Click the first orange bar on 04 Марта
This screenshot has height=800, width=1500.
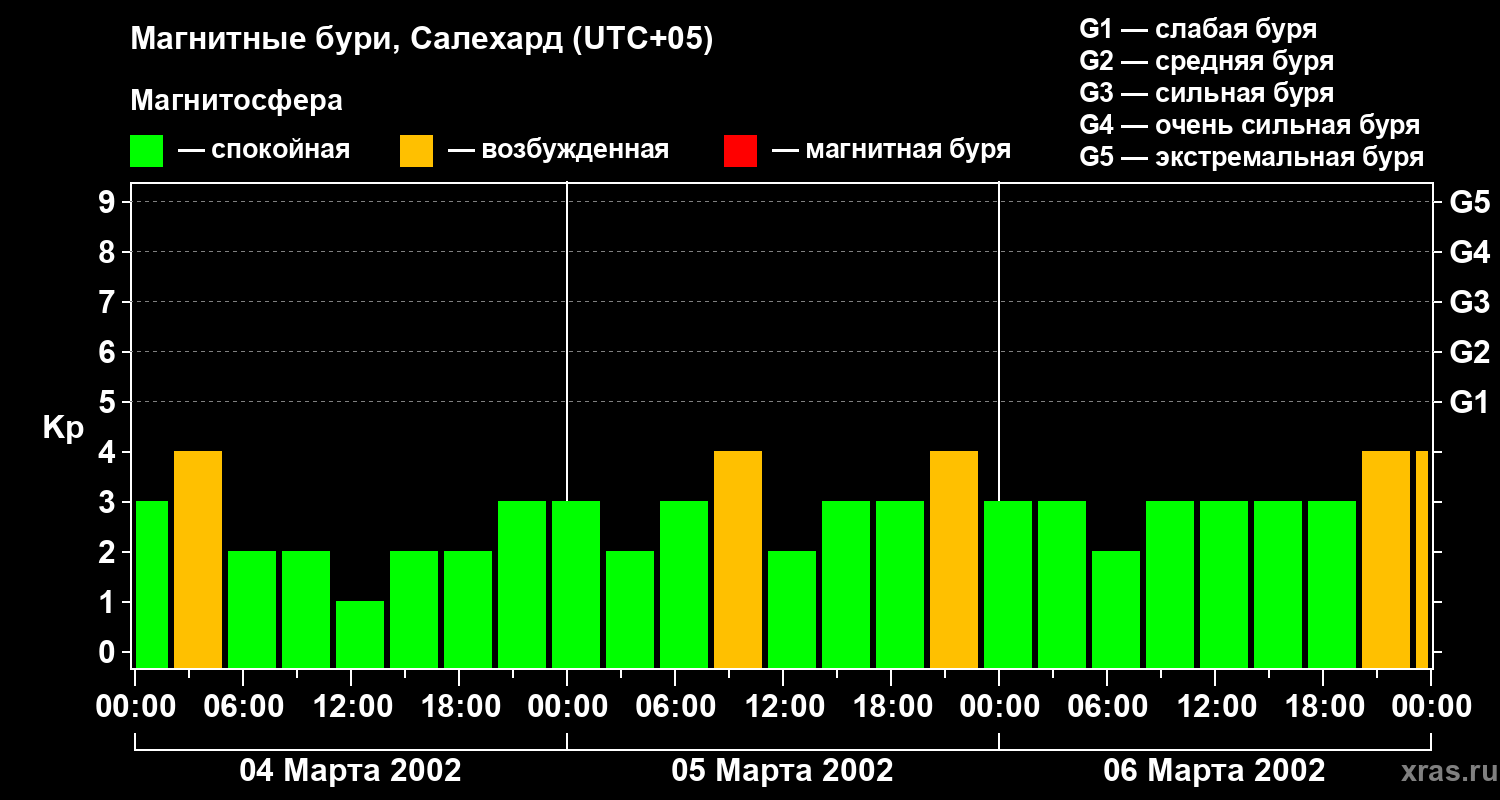point(198,560)
